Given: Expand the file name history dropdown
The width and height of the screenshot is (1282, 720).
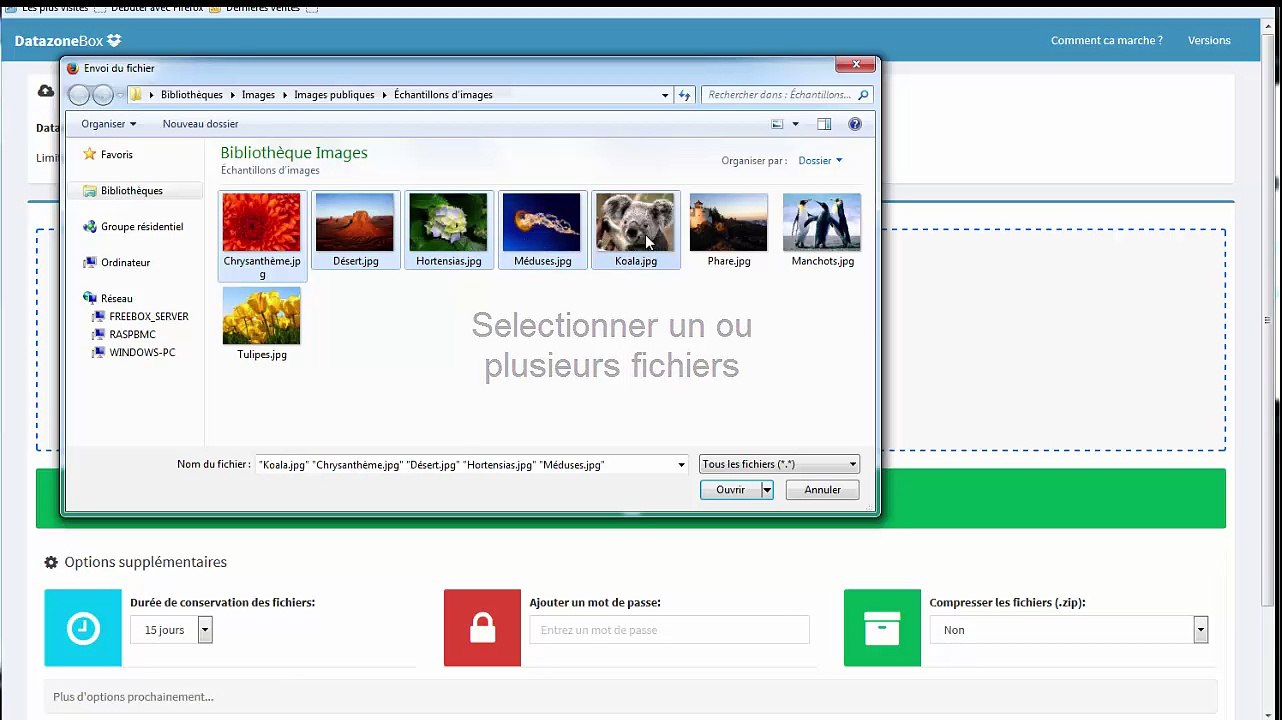Looking at the screenshot, I should pyautogui.click(x=682, y=465).
